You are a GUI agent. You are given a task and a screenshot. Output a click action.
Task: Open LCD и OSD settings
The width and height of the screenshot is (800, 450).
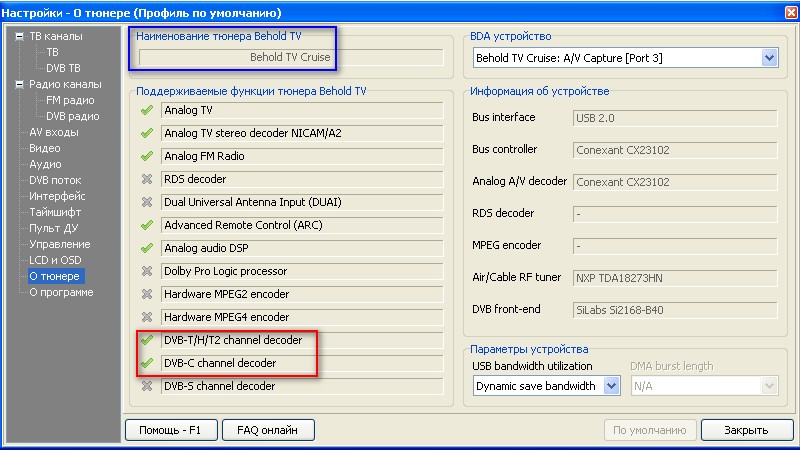pos(55,260)
